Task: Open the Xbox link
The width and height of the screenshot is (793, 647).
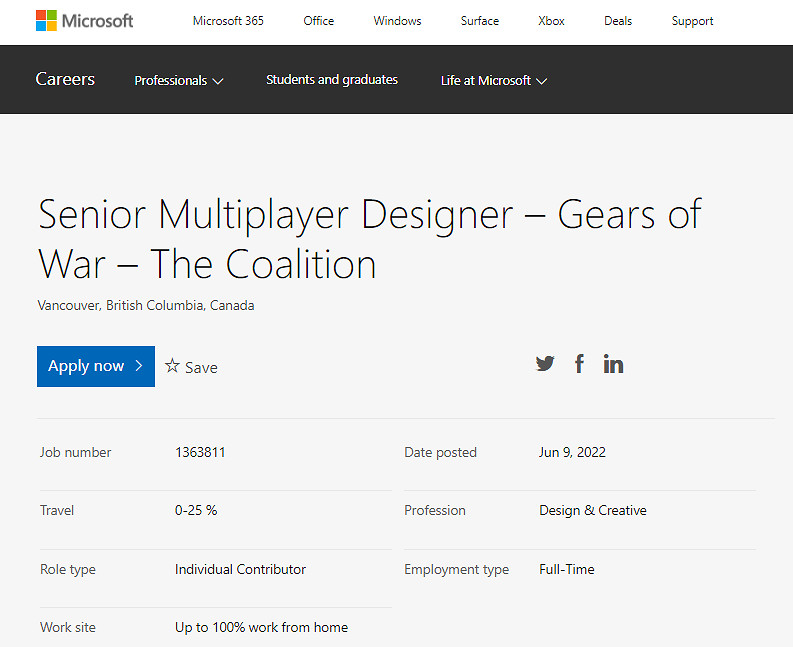Action: 551,21
